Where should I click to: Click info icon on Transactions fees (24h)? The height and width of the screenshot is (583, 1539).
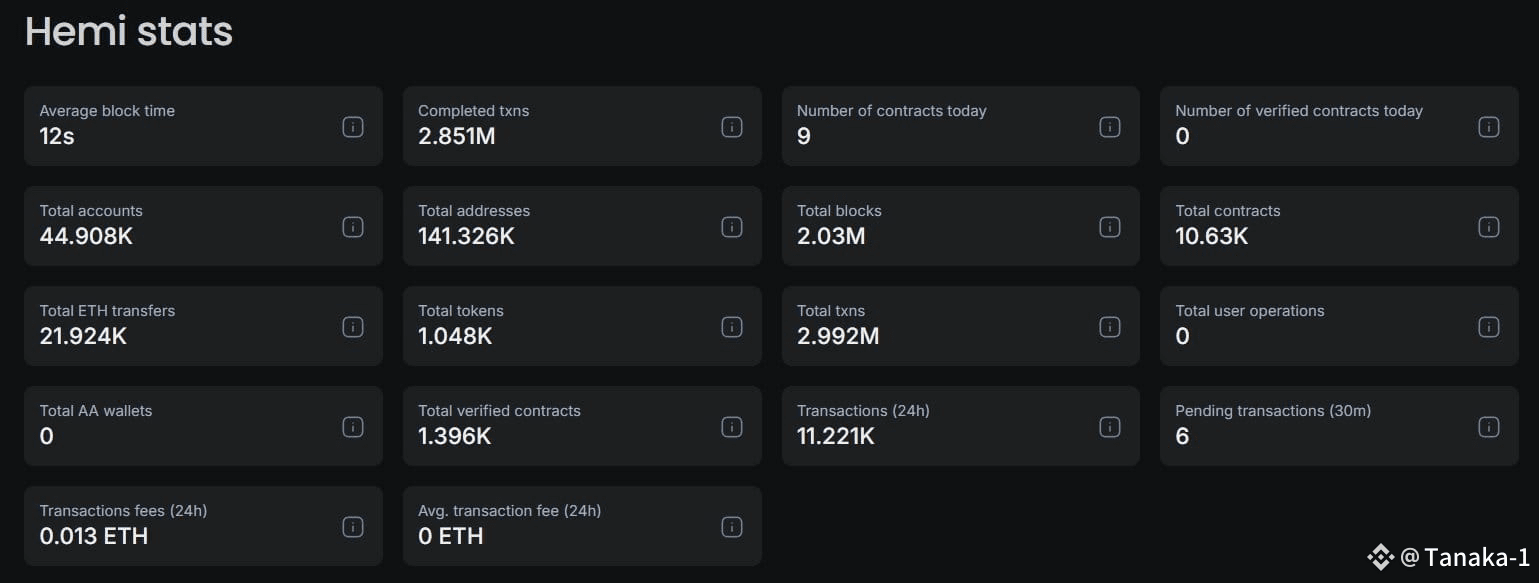pos(353,527)
